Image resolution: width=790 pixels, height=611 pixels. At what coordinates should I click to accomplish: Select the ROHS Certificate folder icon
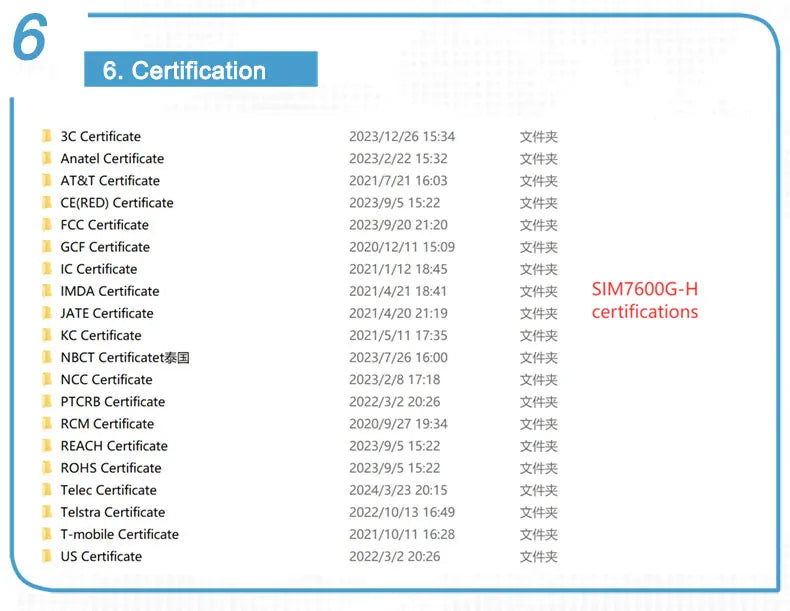(47, 468)
